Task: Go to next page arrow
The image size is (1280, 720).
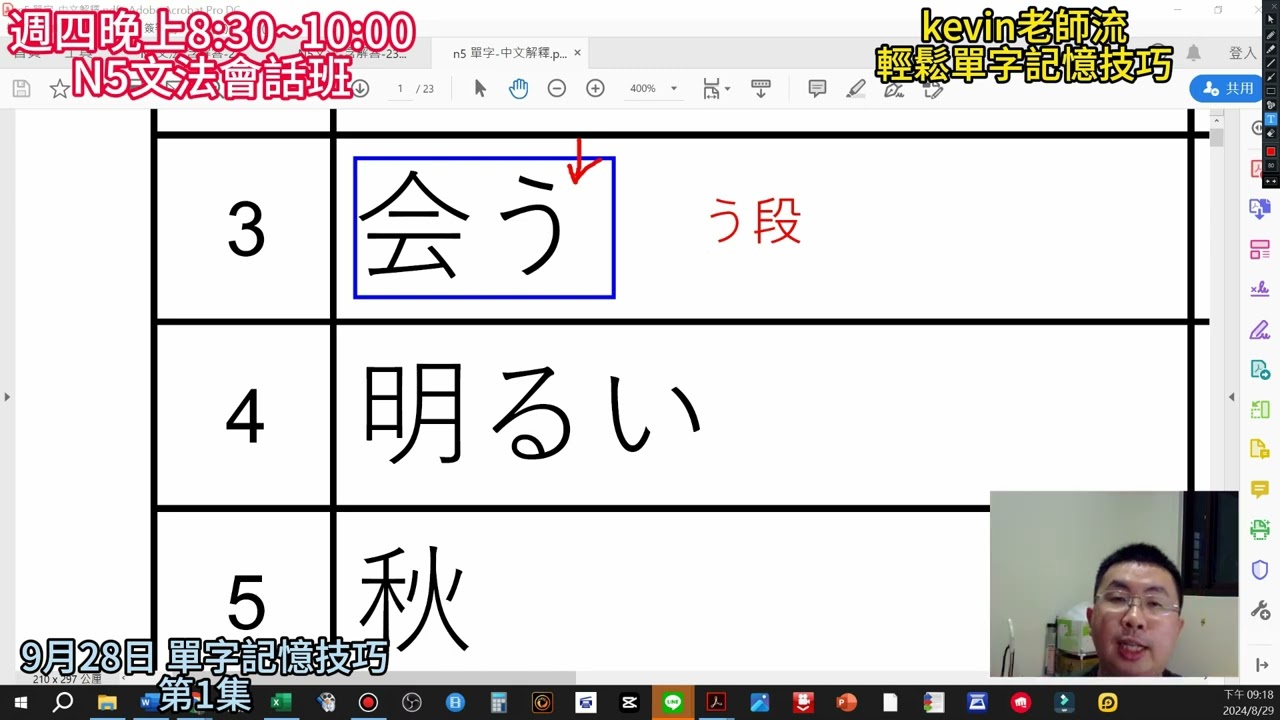Action: click(361, 88)
